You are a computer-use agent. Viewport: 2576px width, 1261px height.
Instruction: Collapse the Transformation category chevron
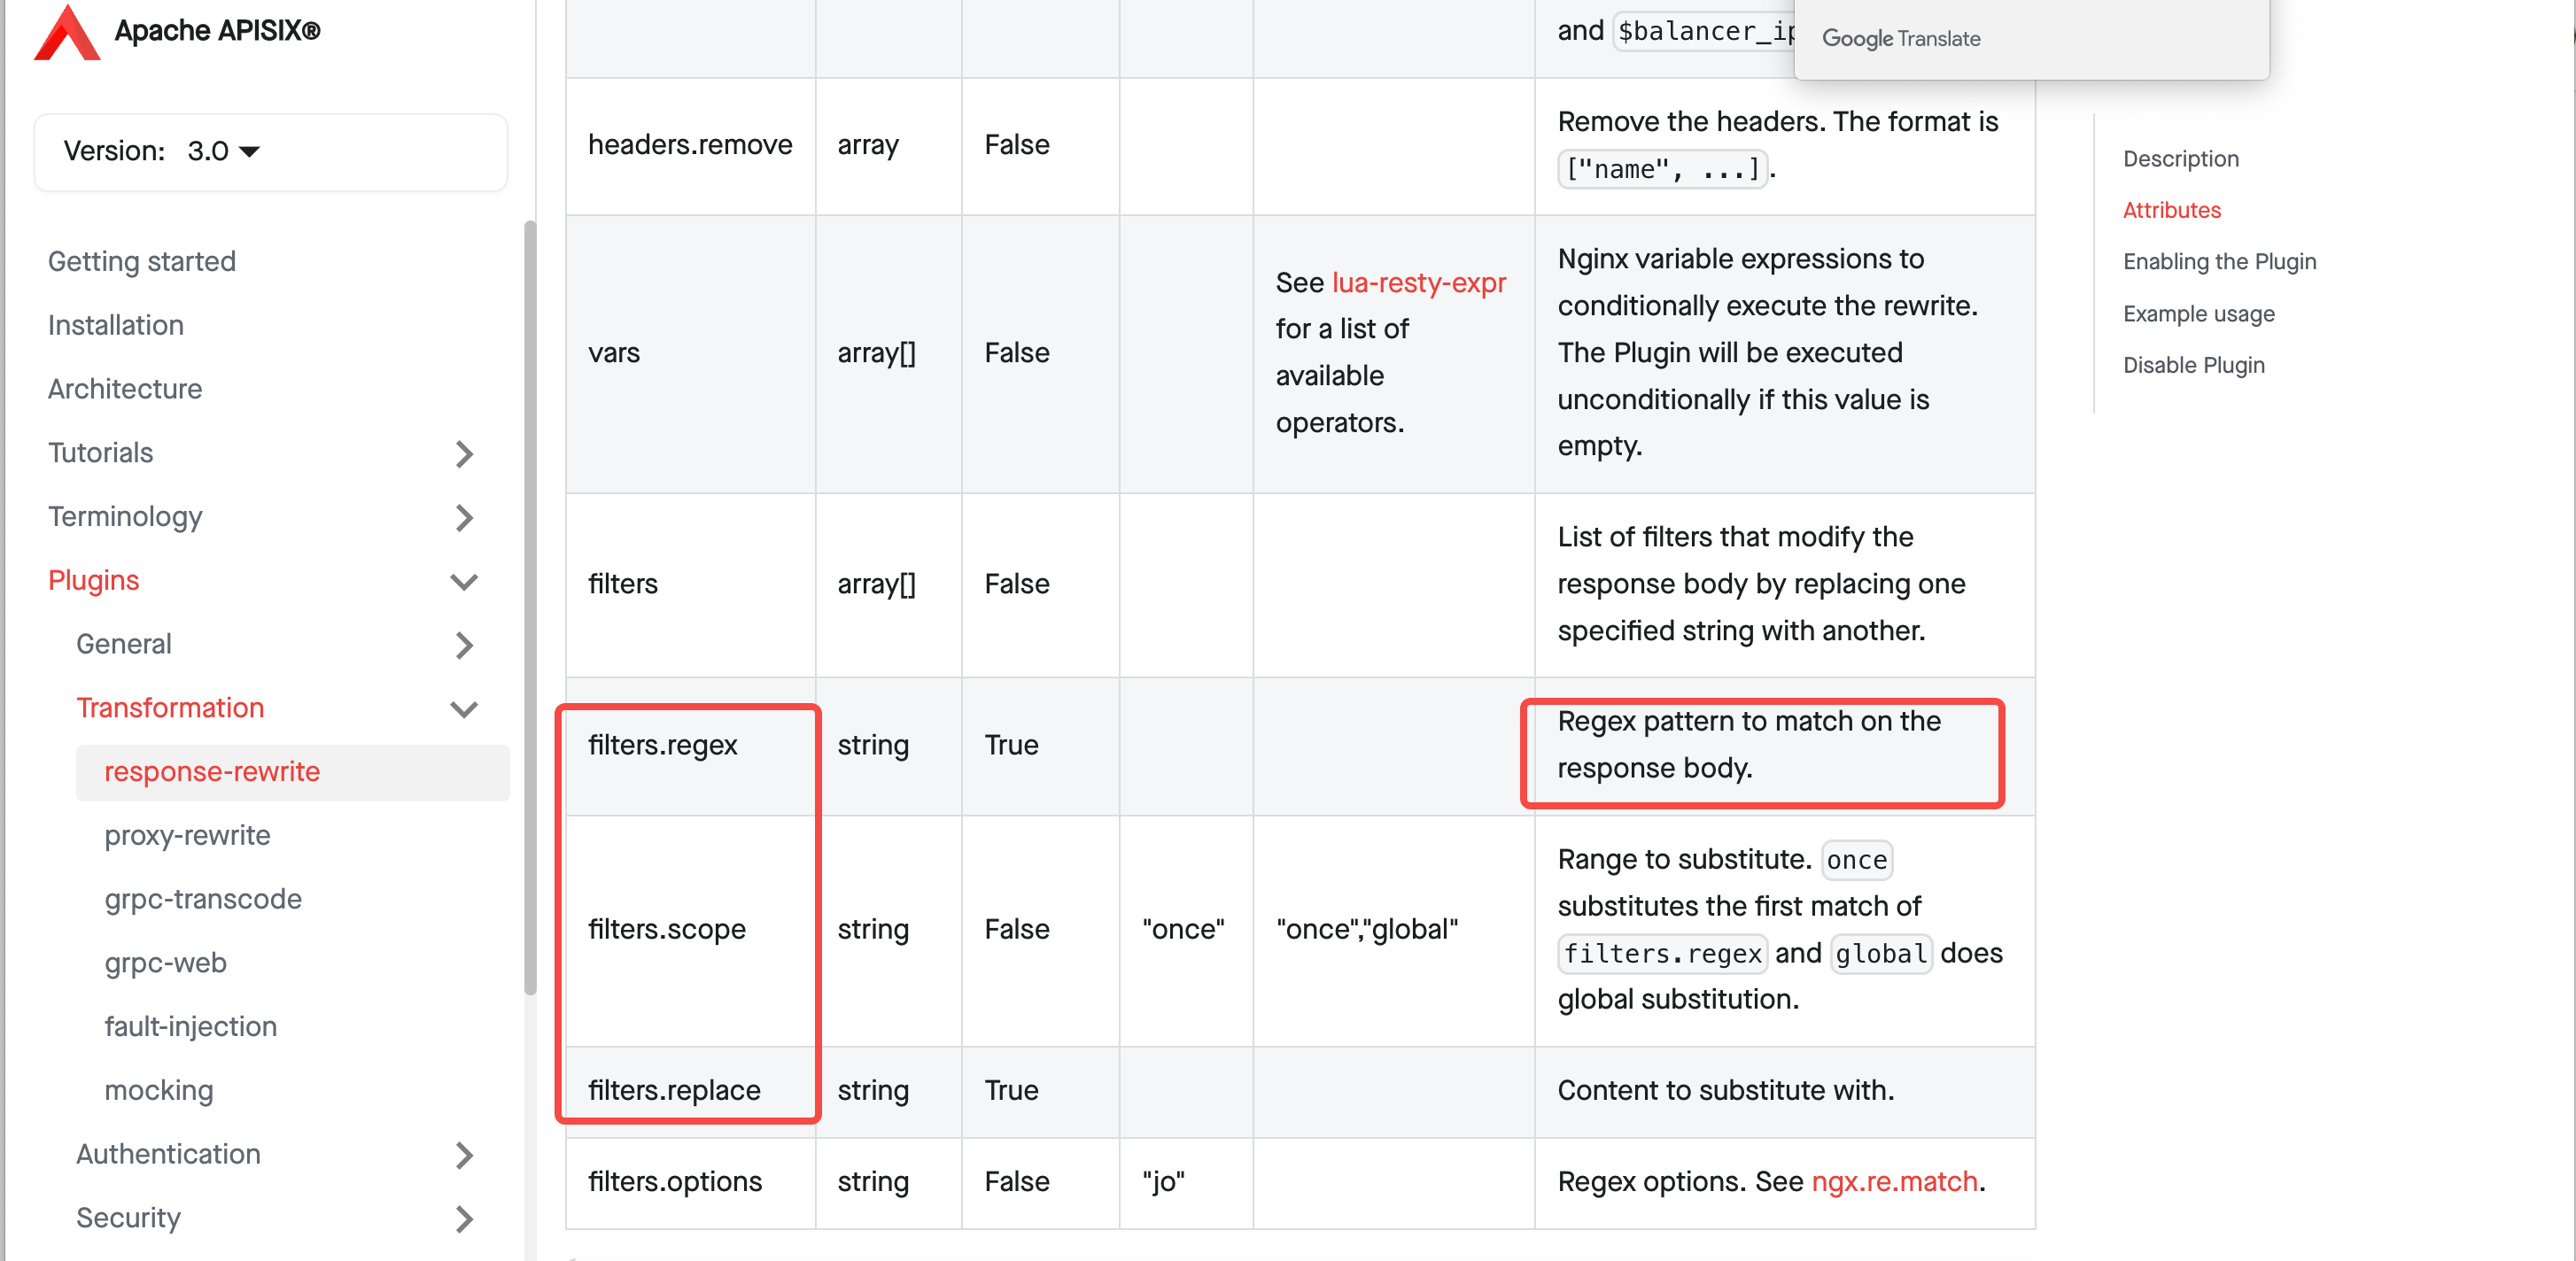pos(463,709)
